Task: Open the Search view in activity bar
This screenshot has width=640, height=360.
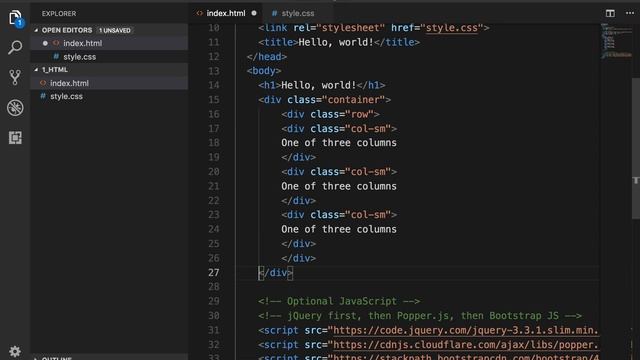Action: tap(15, 47)
